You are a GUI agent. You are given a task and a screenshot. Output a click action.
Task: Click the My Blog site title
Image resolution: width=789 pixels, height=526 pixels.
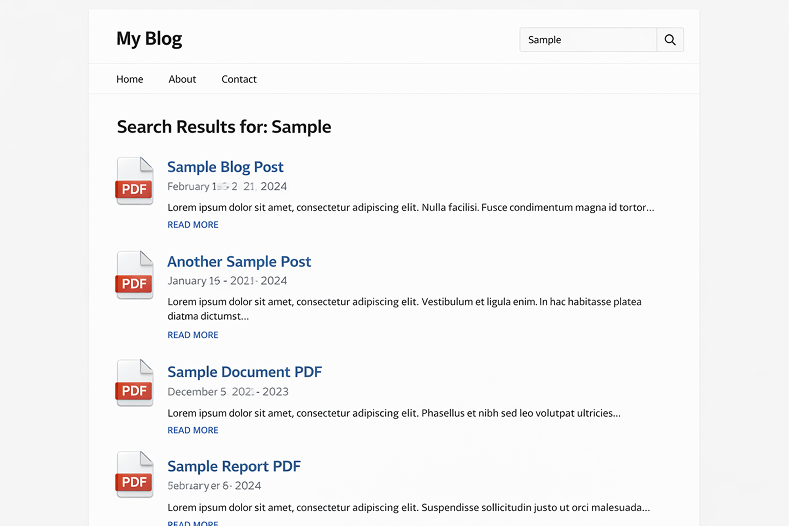tap(149, 39)
